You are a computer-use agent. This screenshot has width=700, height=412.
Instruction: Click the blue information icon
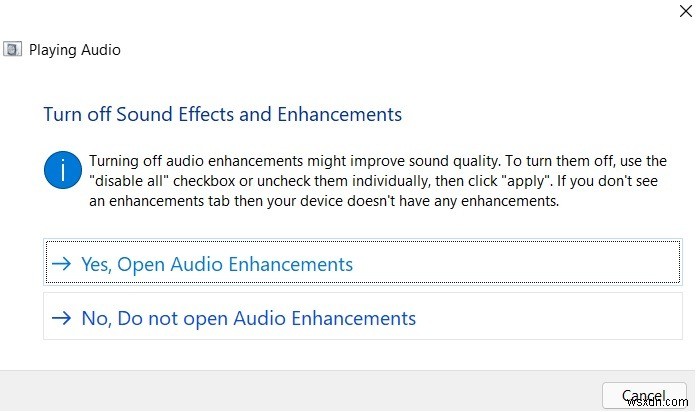pyautogui.click(x=63, y=169)
